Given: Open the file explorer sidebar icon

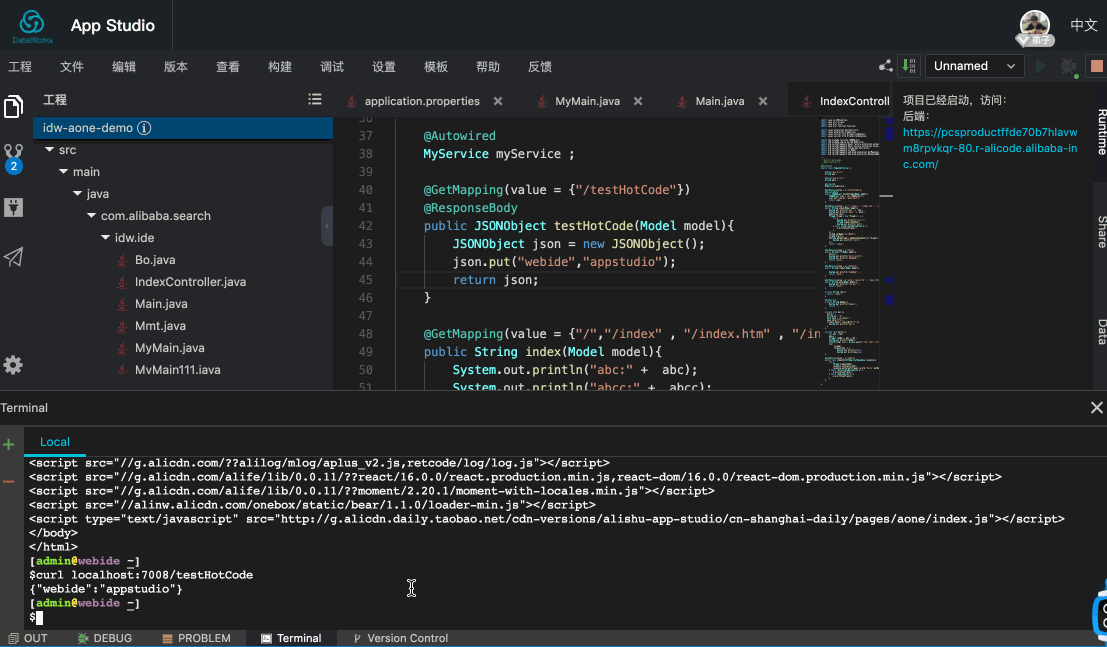Looking at the screenshot, I should tap(13, 107).
